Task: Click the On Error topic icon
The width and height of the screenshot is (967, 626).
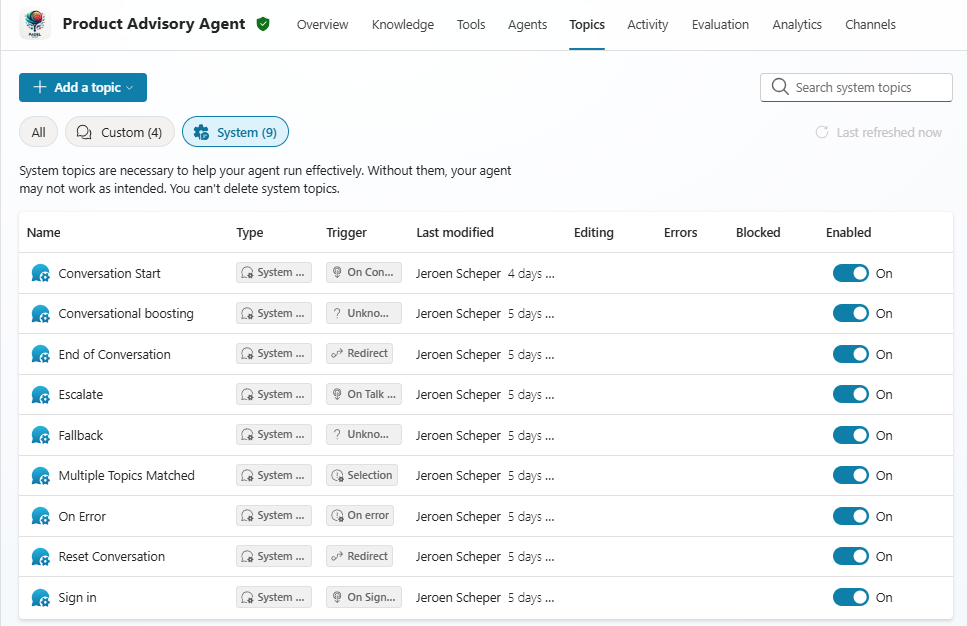Action: click(41, 517)
